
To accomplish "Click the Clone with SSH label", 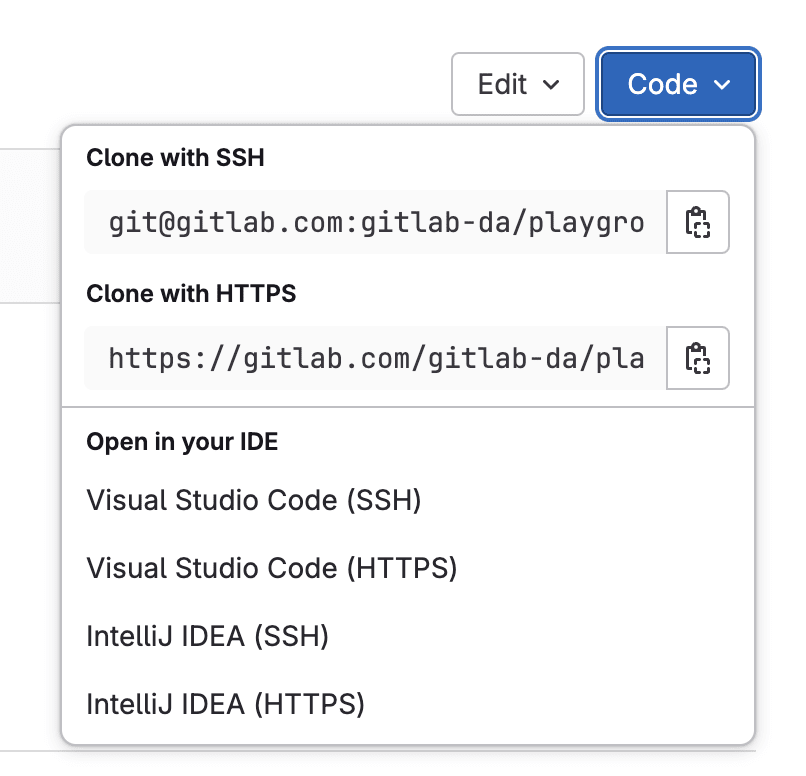I will tap(175, 157).
